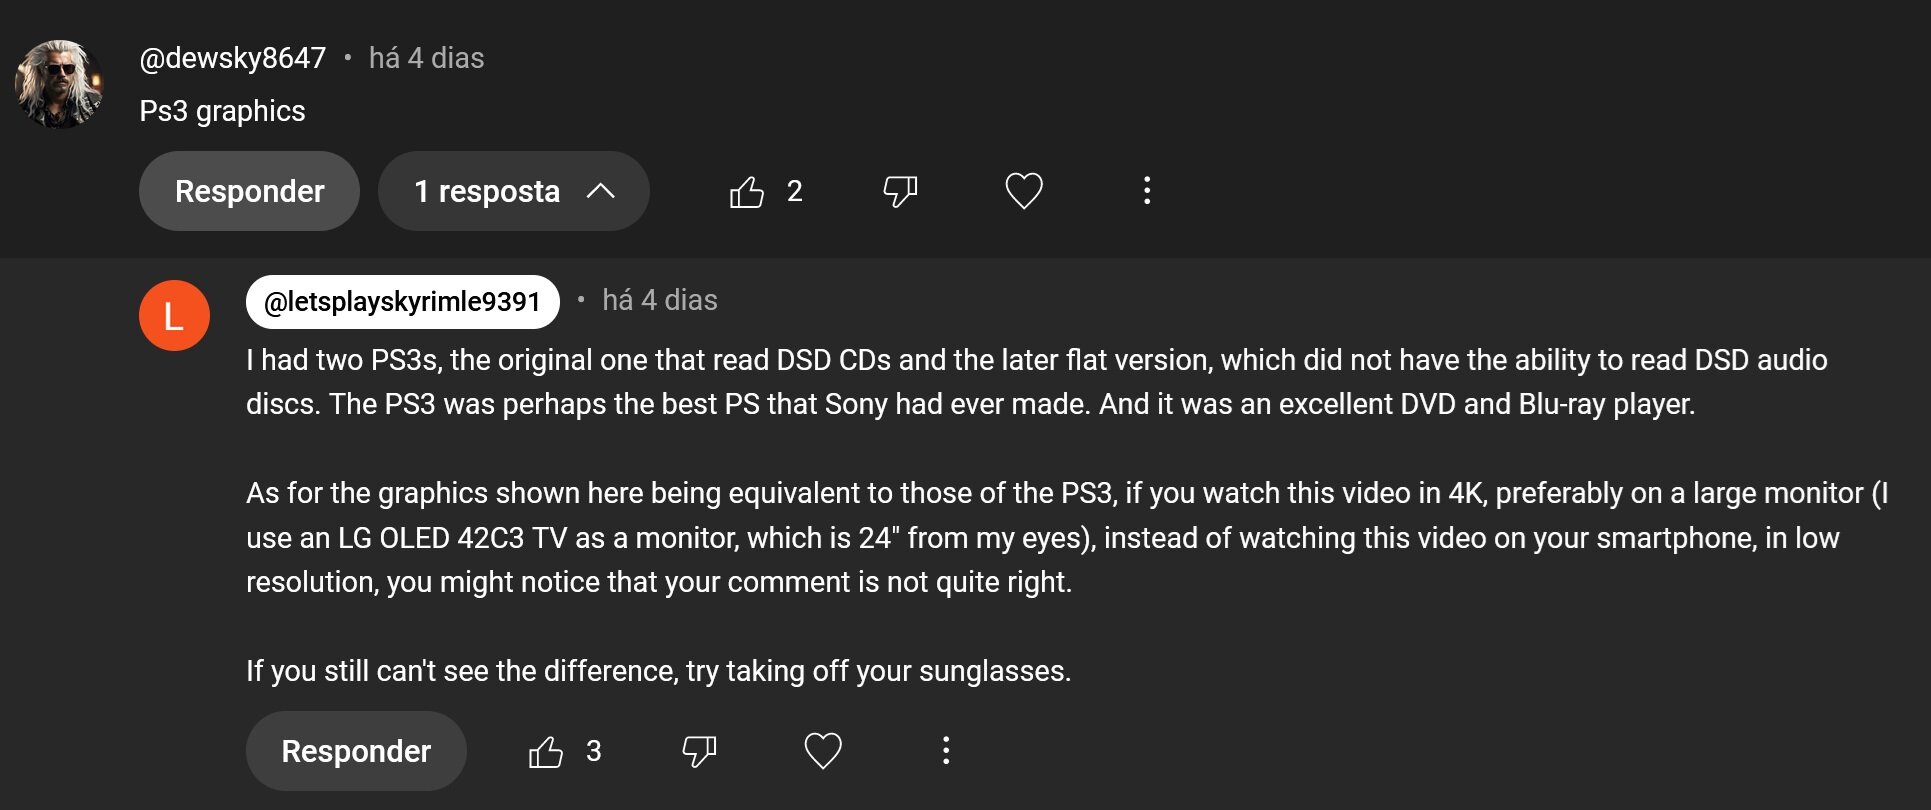Open more options for the reply
Image resolution: width=1931 pixels, height=810 pixels.
pyautogui.click(x=946, y=751)
